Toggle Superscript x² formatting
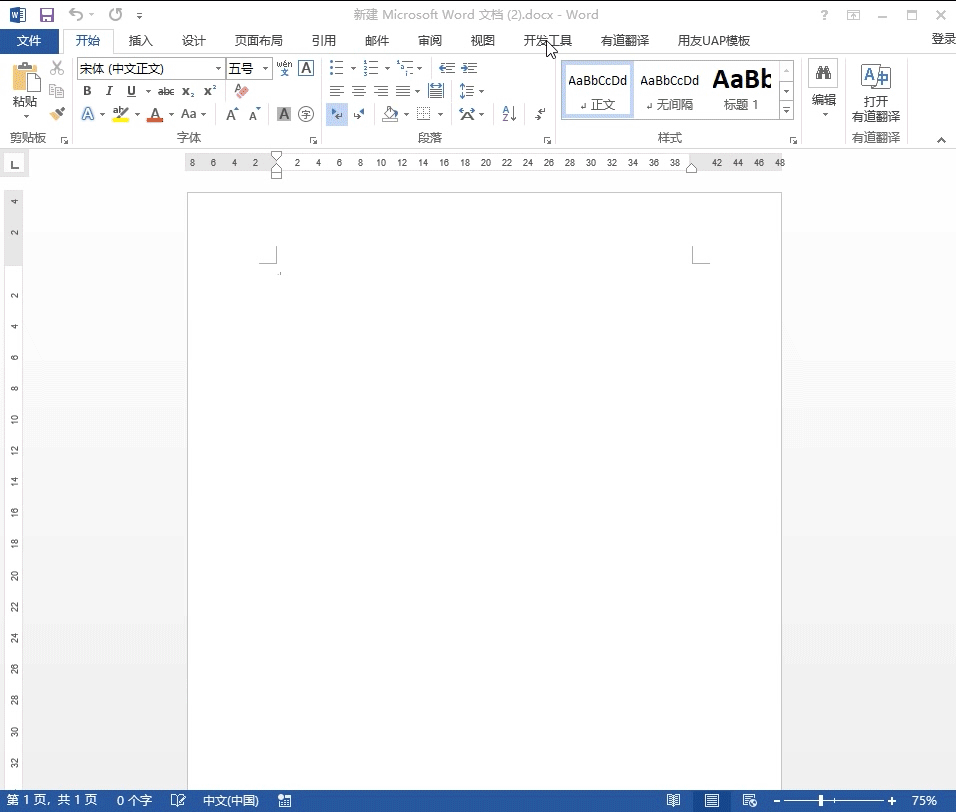Viewport: 956px width, 812px height. tap(210, 91)
